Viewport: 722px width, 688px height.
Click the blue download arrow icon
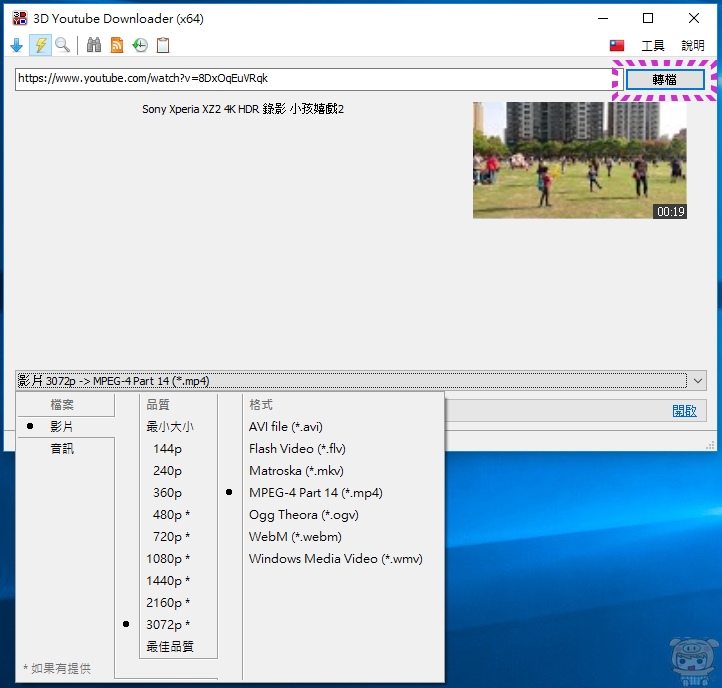click(16, 45)
